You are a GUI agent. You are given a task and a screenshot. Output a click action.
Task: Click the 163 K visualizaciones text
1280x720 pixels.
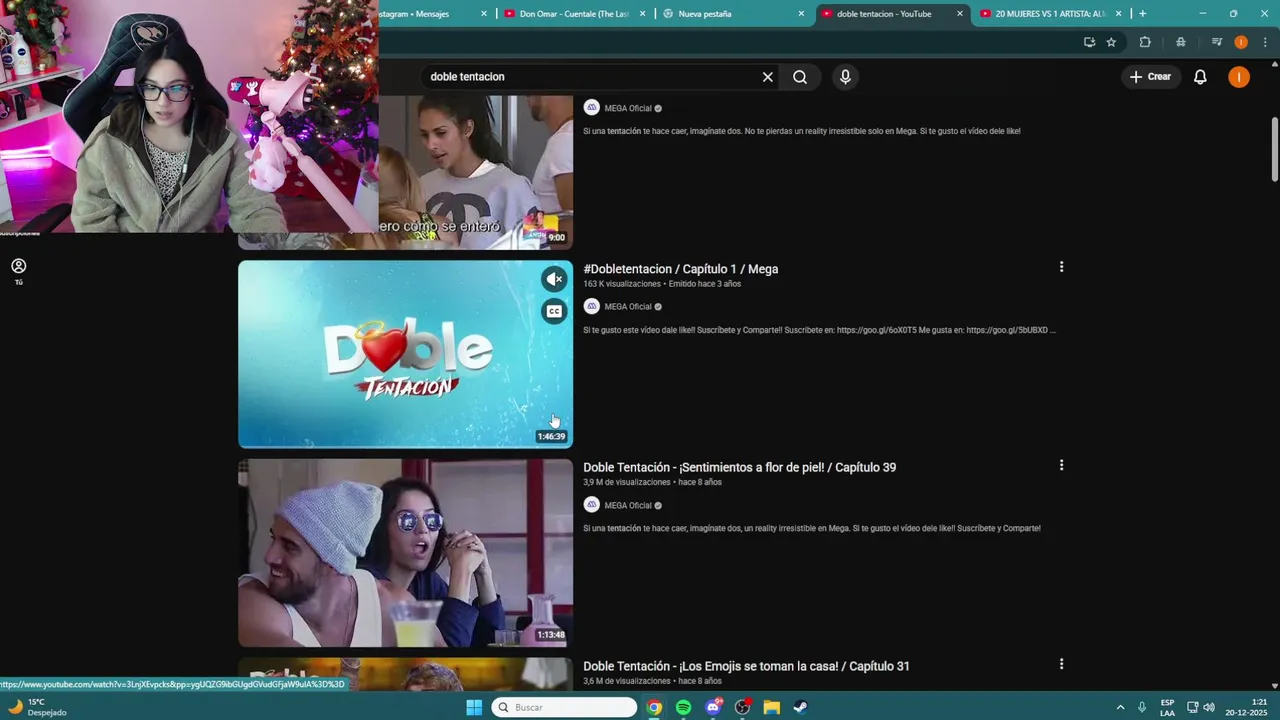point(622,284)
